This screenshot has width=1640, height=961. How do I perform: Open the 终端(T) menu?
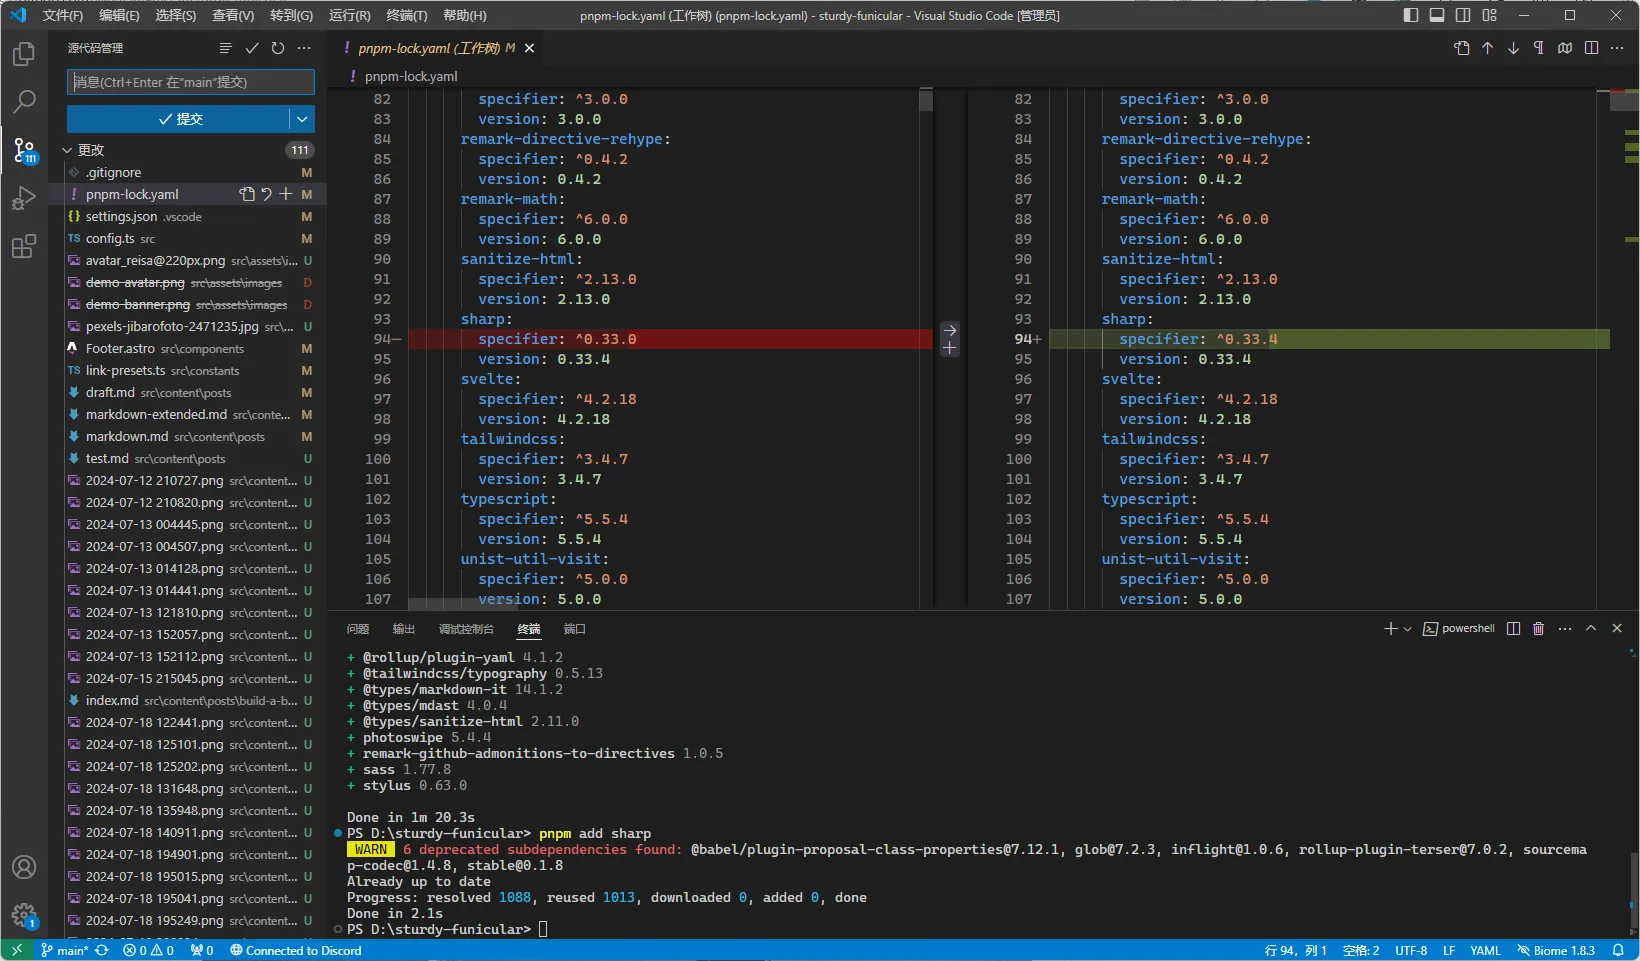pyautogui.click(x=406, y=15)
